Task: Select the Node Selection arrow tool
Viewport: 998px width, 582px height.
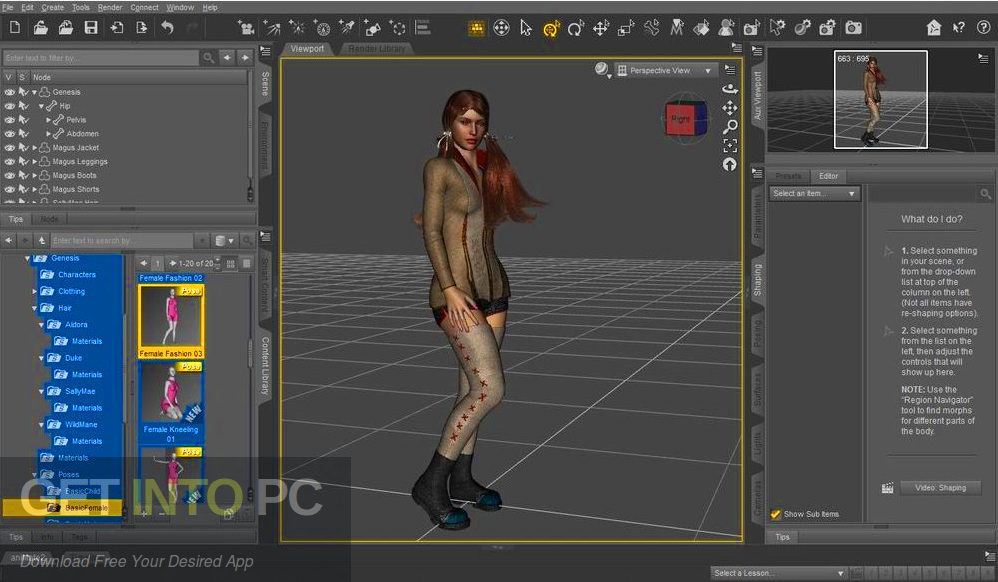Action: [x=526, y=28]
